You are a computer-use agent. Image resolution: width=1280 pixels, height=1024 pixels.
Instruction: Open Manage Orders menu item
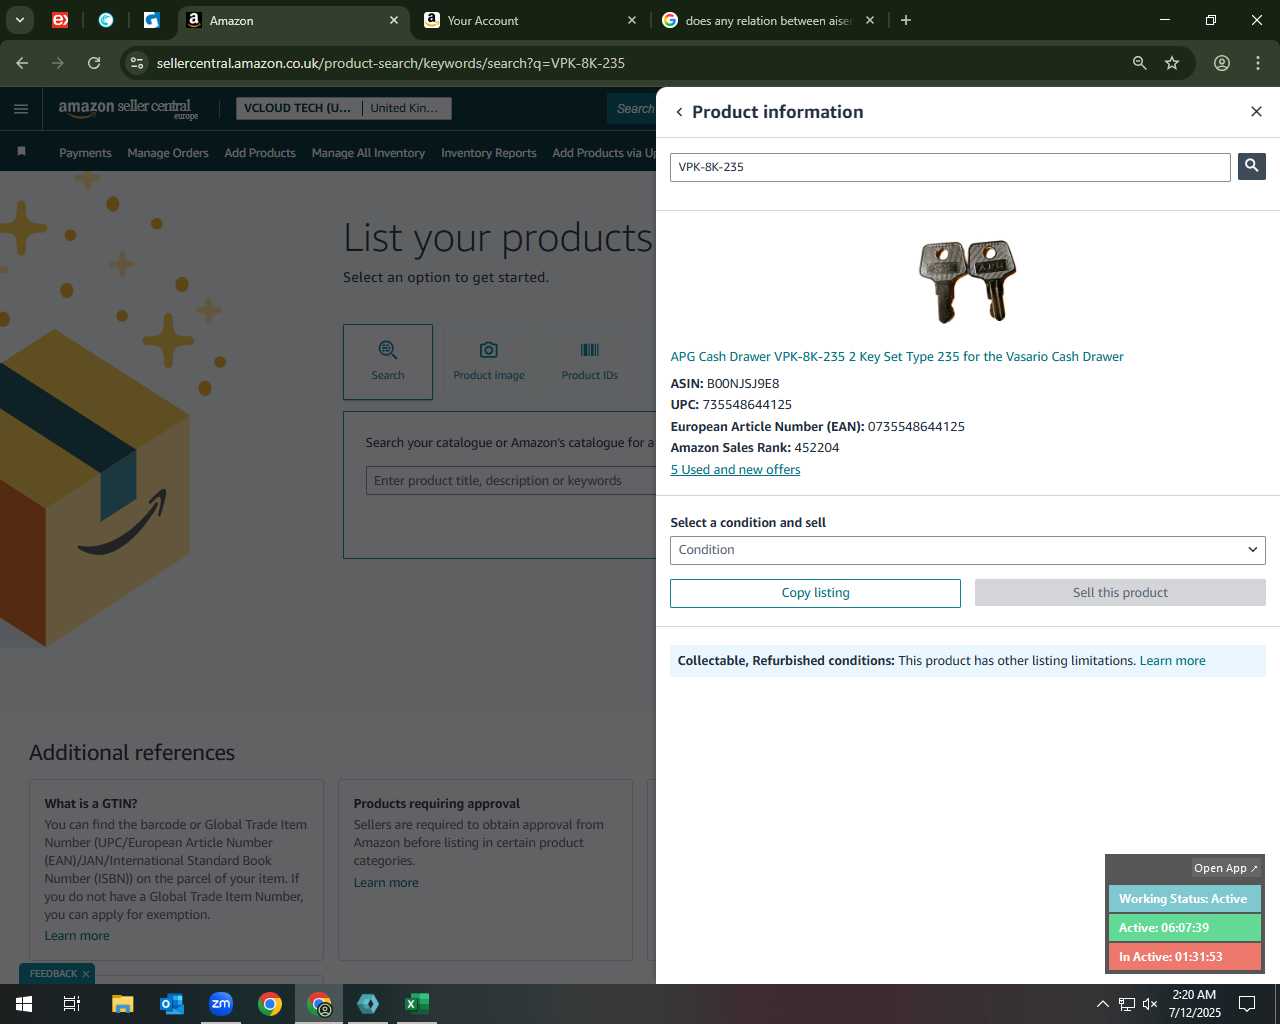pos(168,153)
